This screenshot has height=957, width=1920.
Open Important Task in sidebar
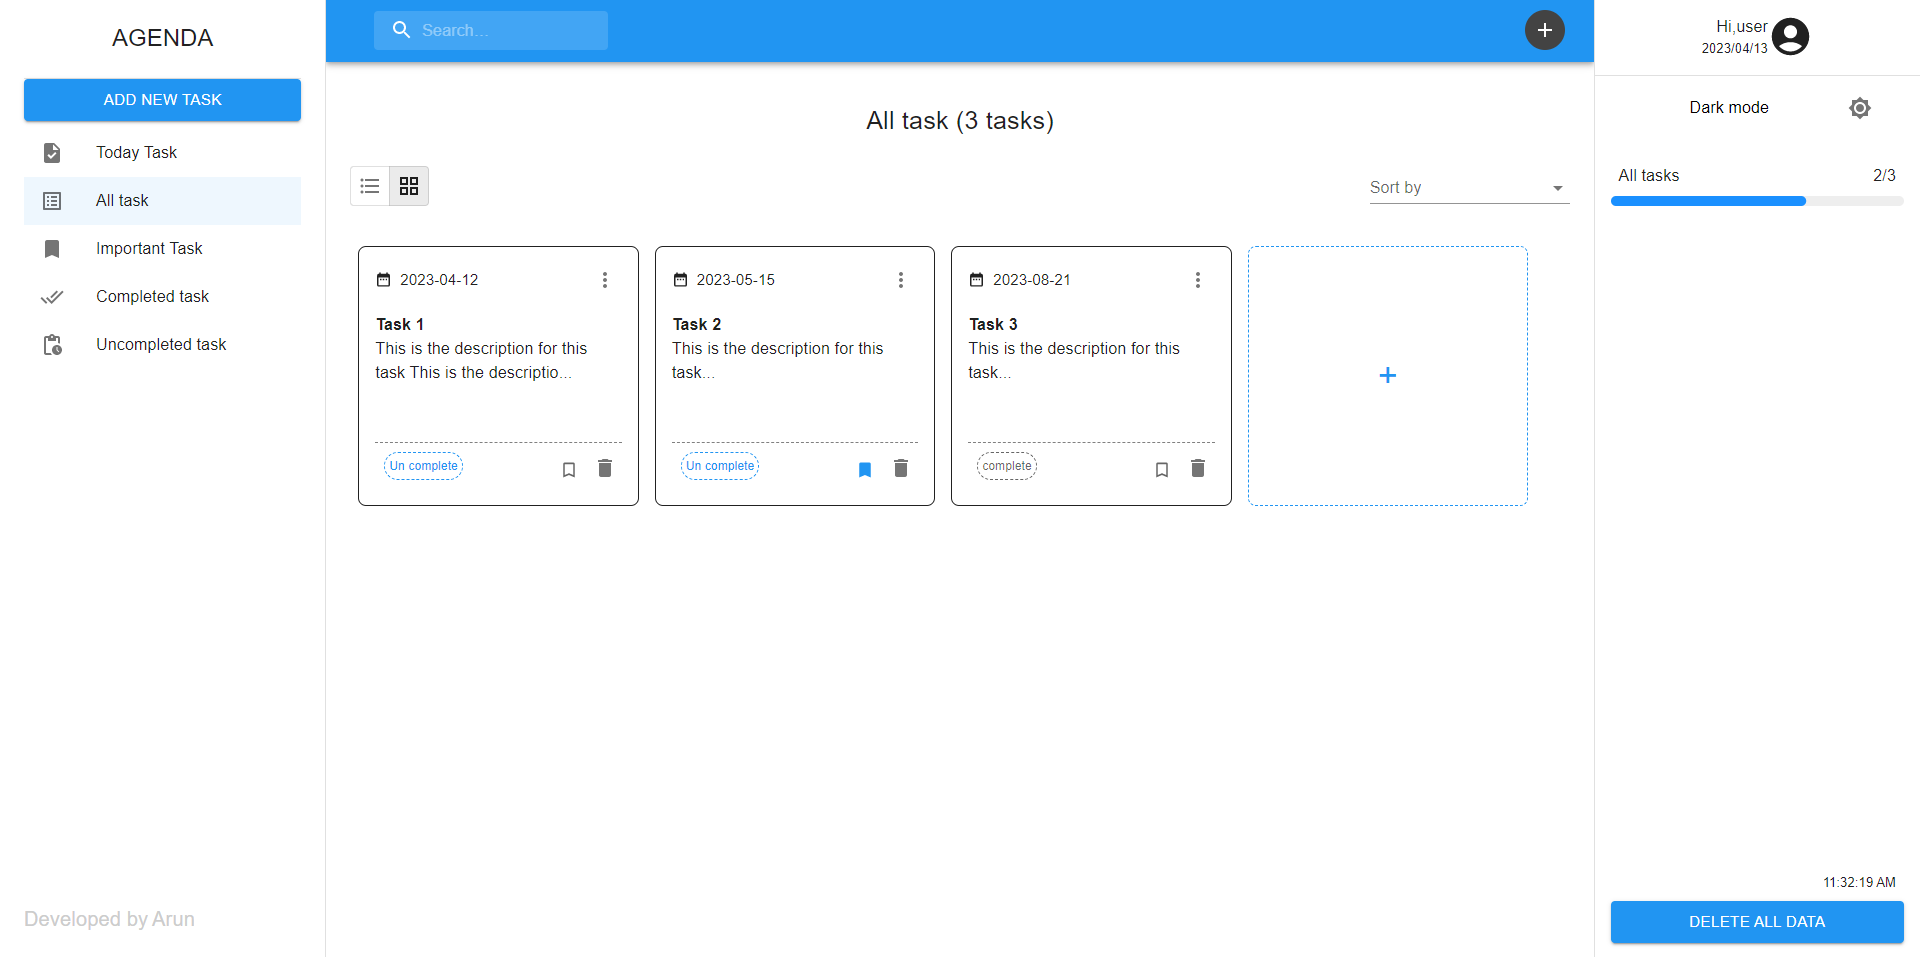162,249
